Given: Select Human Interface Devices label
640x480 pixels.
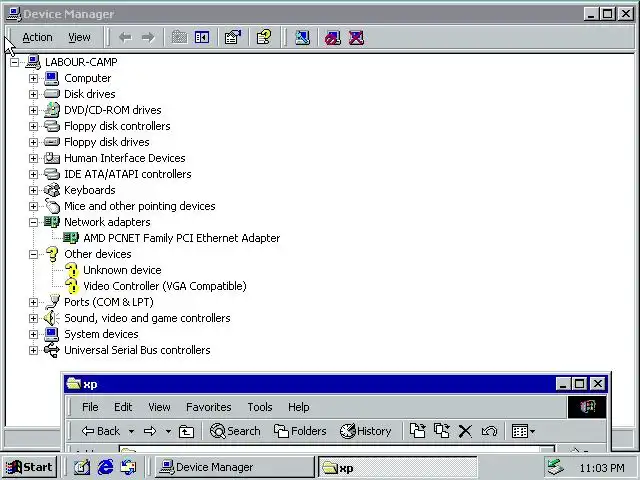Looking at the screenshot, I should (x=124, y=158).
